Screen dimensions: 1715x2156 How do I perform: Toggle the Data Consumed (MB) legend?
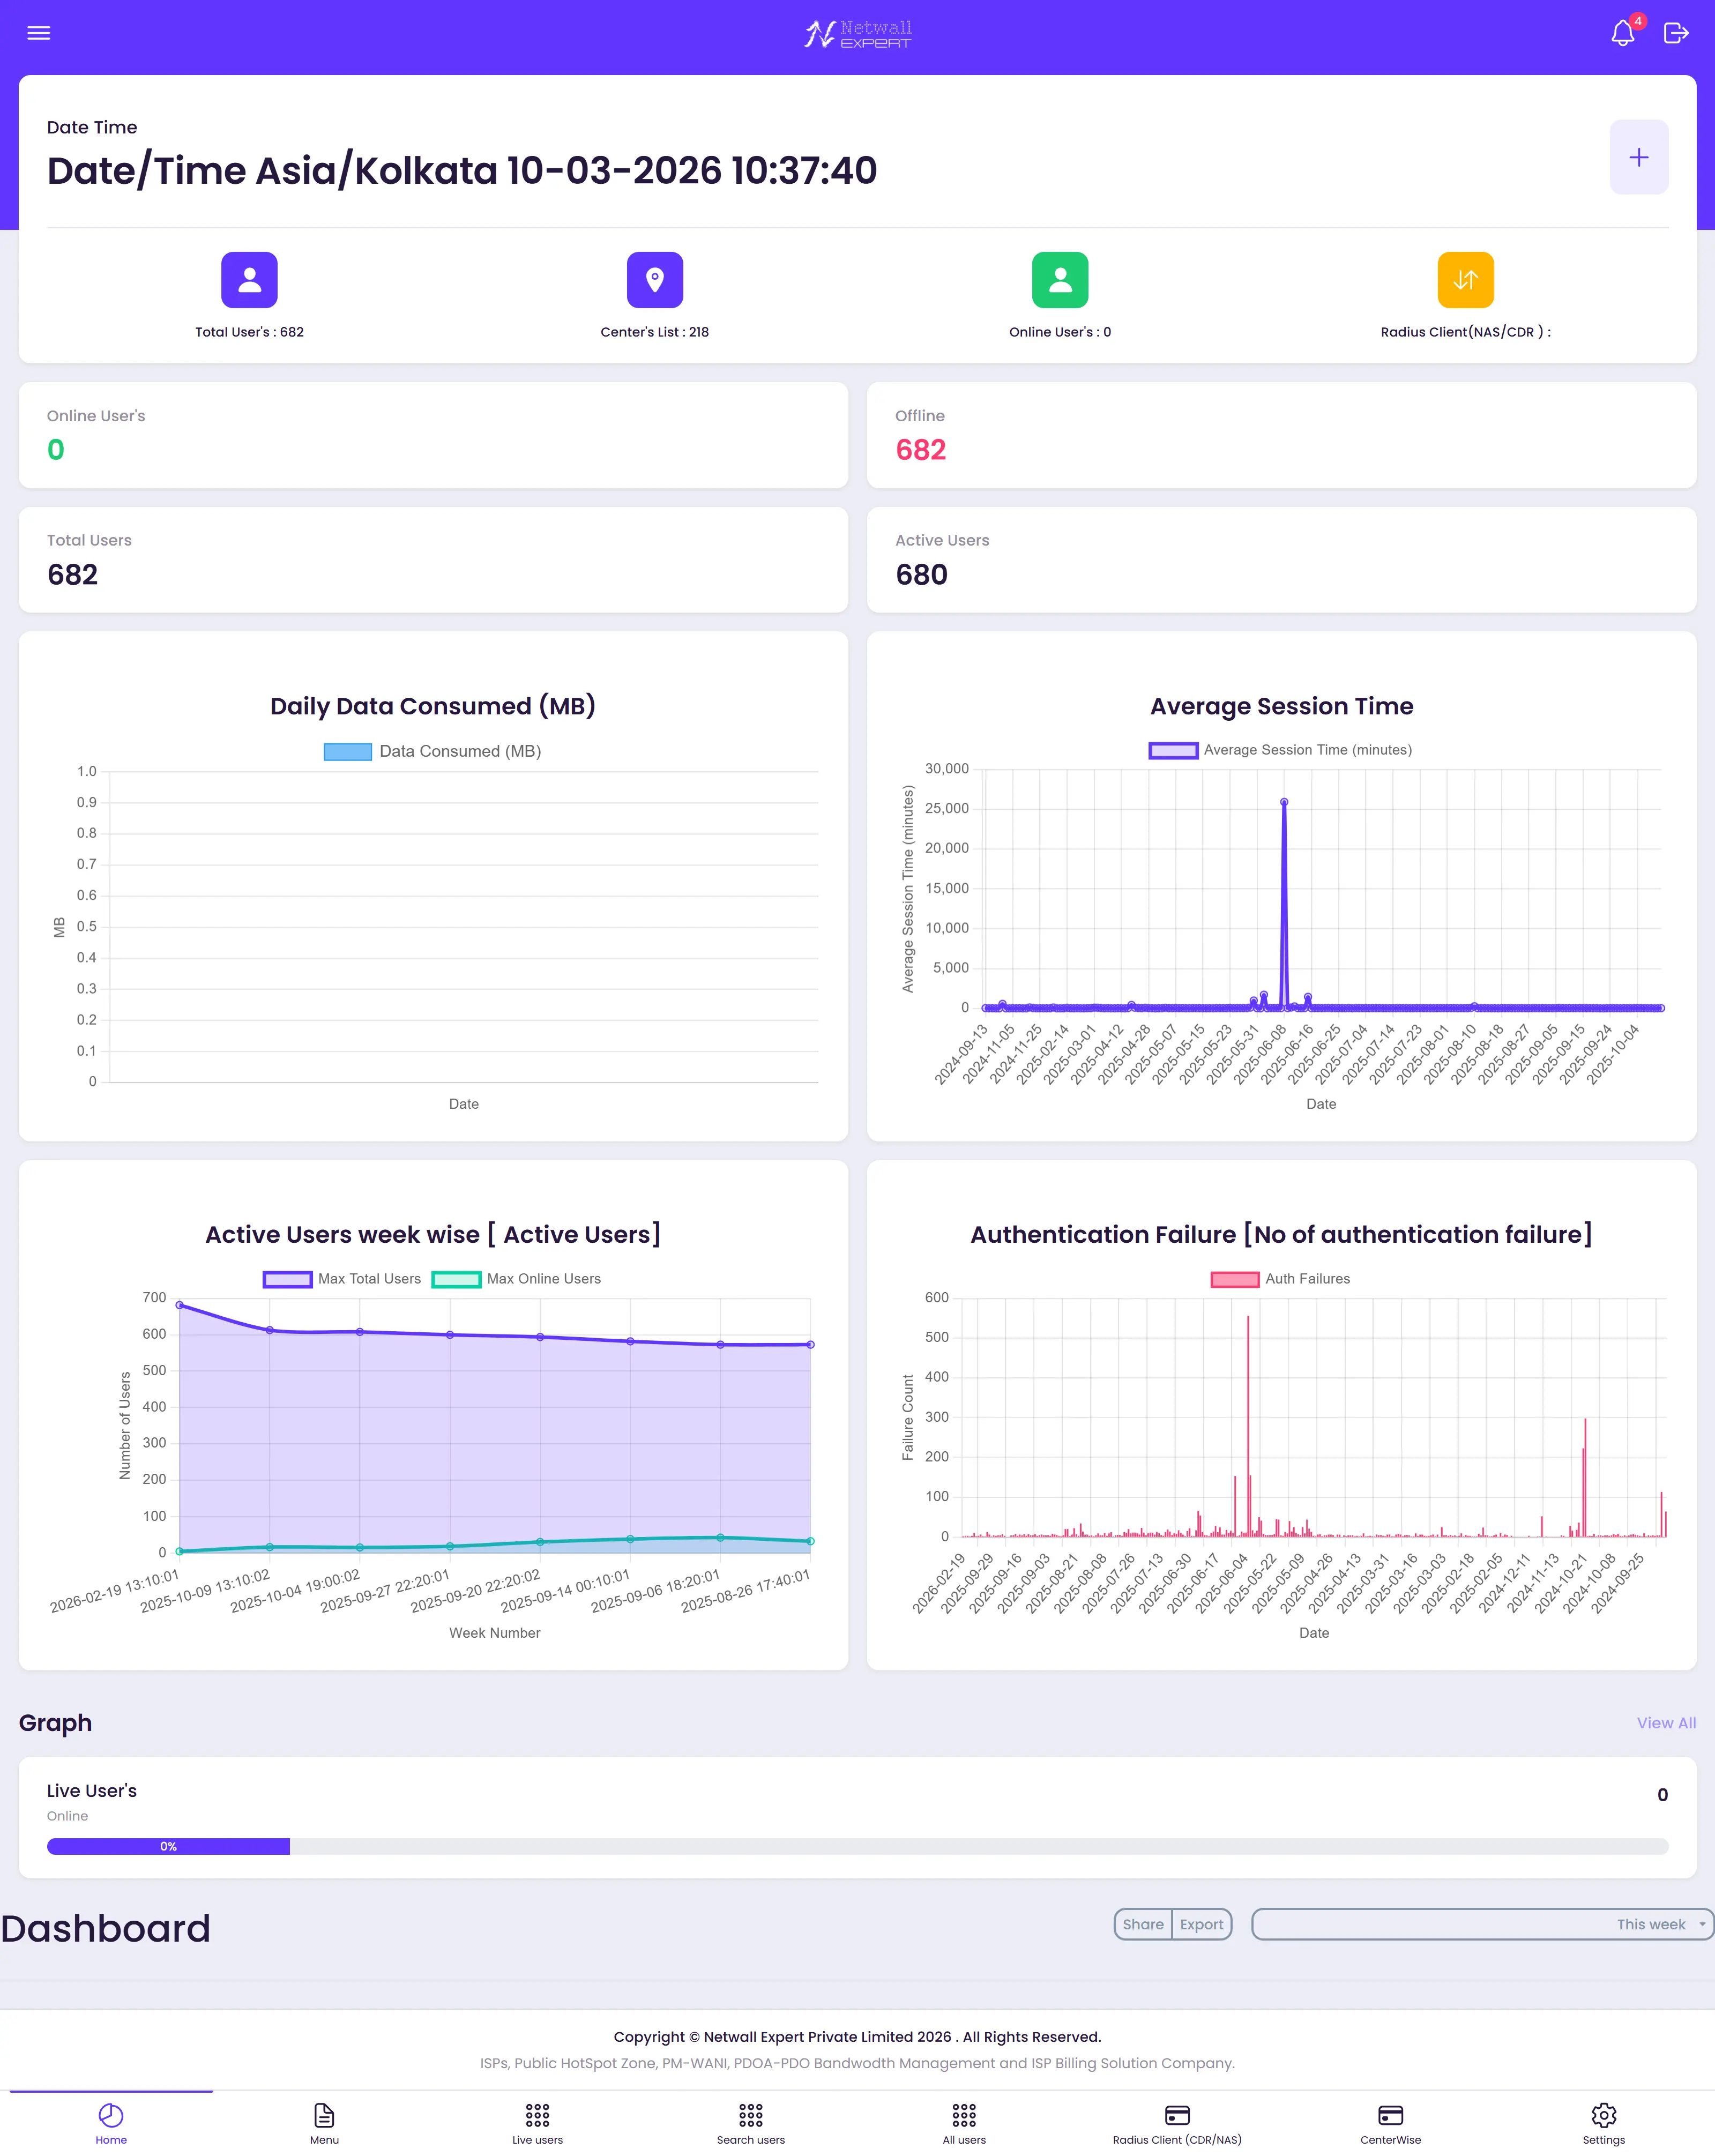(432, 750)
